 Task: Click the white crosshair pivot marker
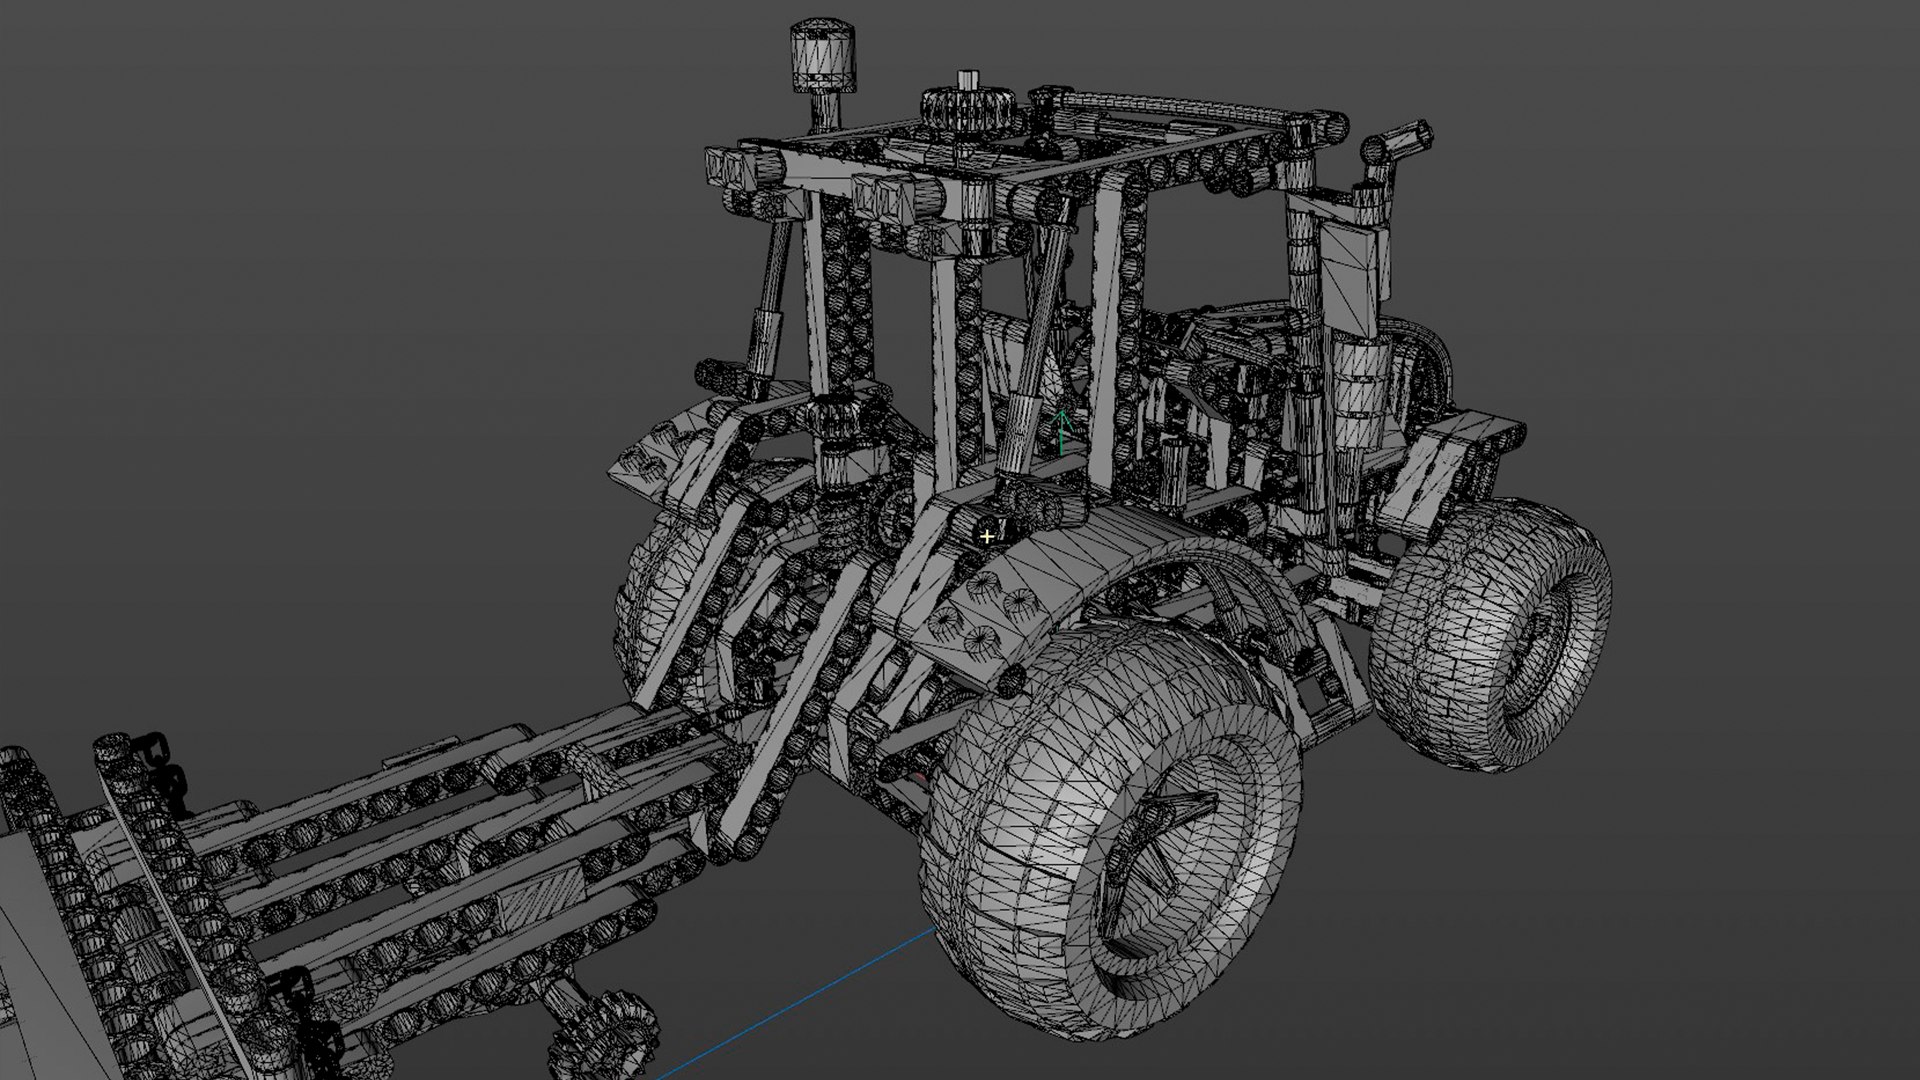pos(987,537)
